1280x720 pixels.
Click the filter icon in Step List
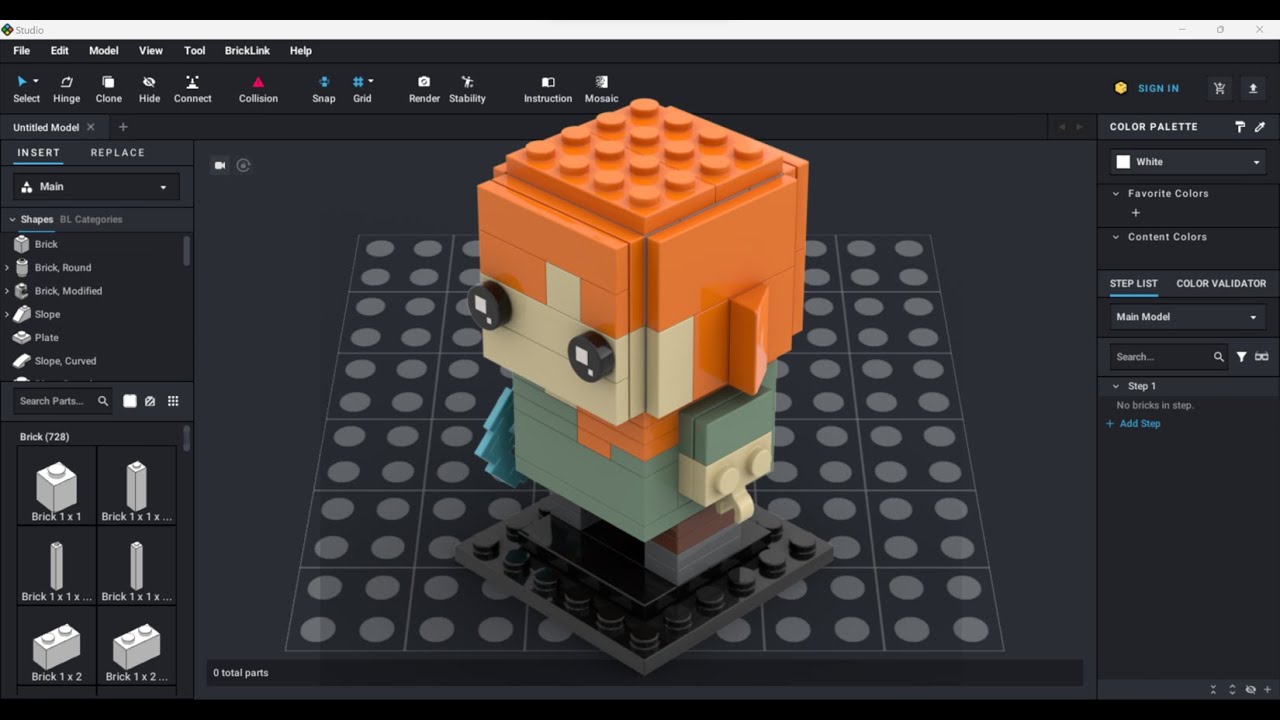(1241, 356)
